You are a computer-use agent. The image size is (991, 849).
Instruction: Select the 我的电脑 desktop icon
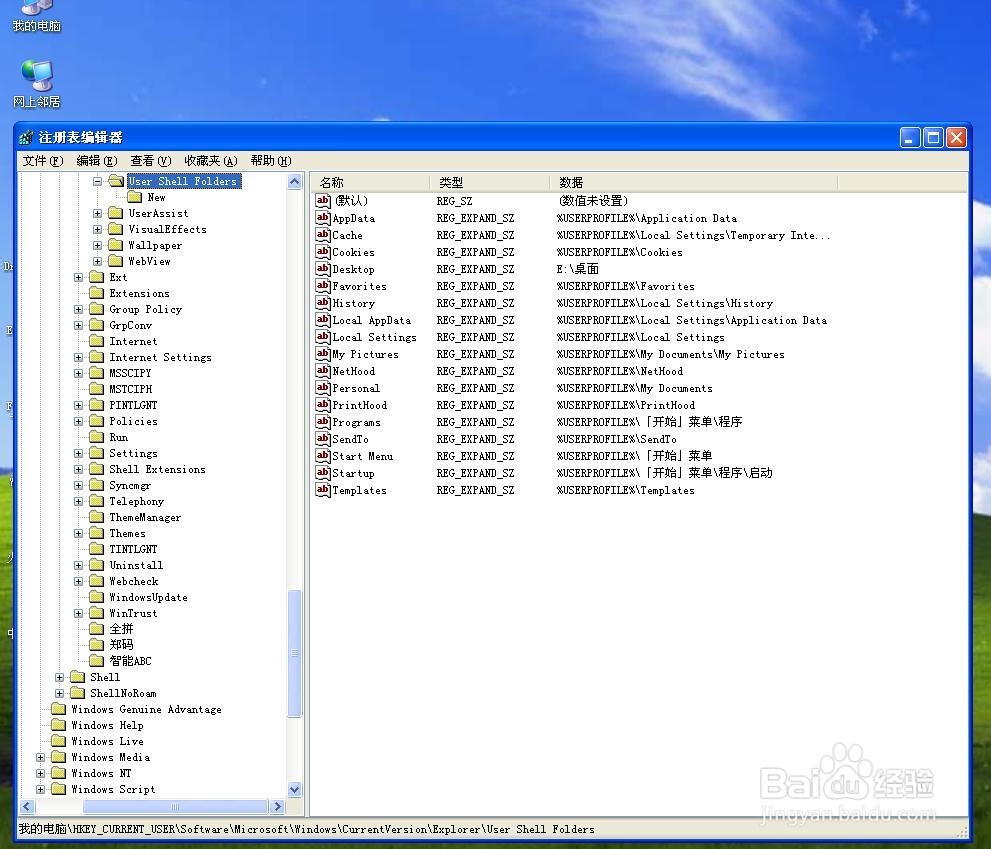point(36,16)
